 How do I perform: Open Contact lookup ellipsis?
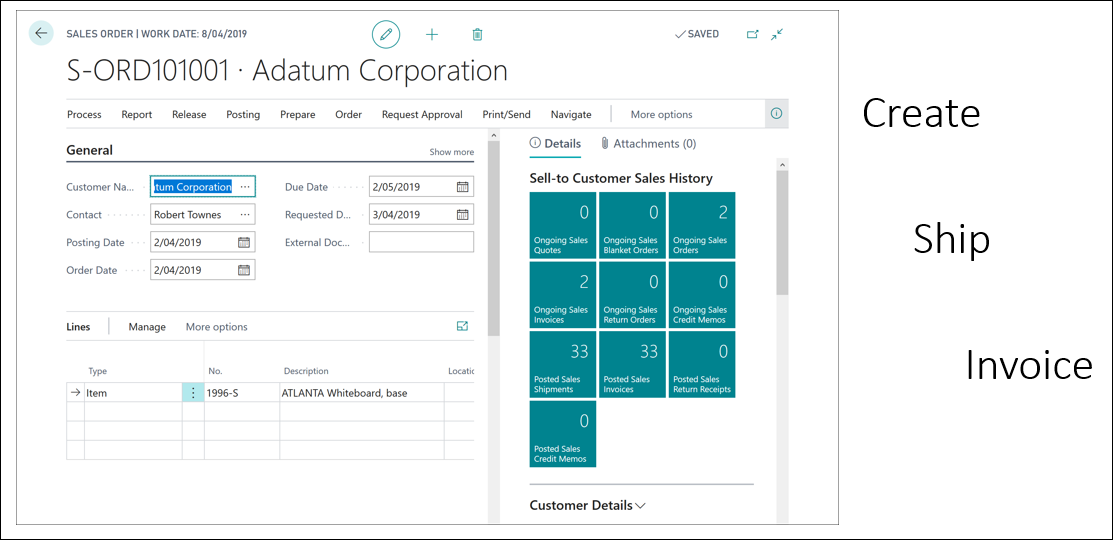[x=245, y=214]
